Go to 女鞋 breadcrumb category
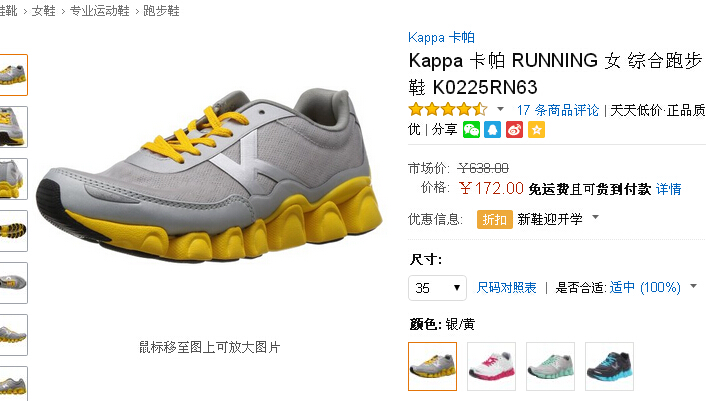 coord(44,11)
